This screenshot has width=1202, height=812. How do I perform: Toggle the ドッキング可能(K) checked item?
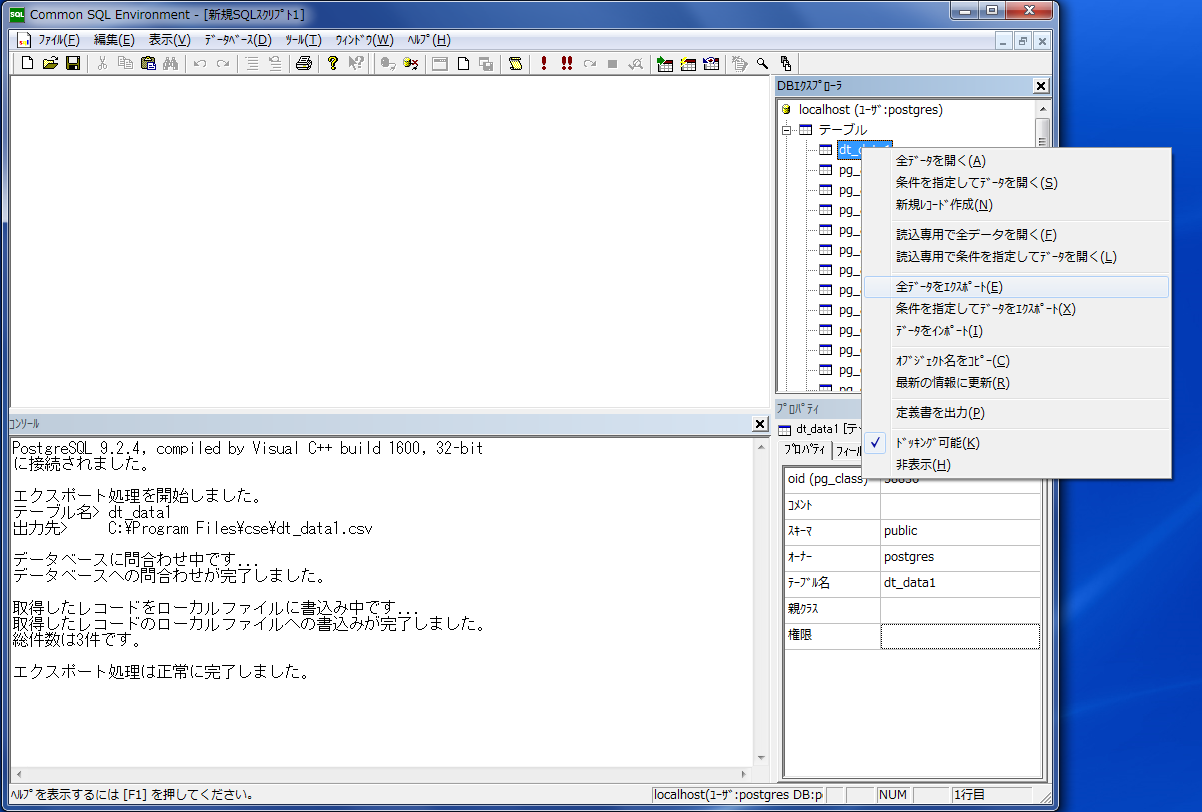click(937, 443)
